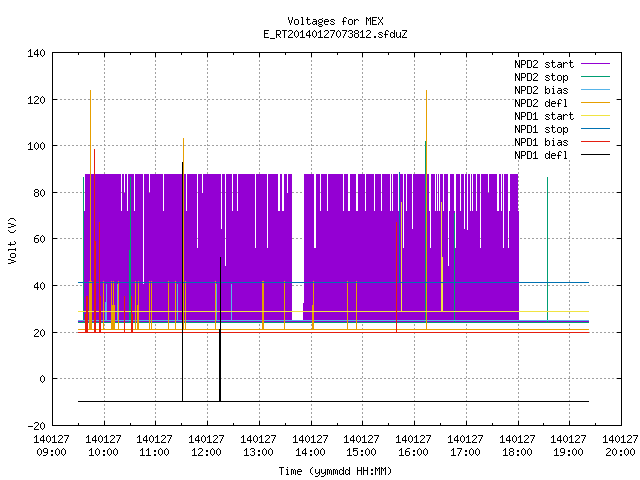The image size is (640, 480).
Task: Click the light blue NPD2 bias legend line
Action: pyautogui.click(x=595, y=90)
